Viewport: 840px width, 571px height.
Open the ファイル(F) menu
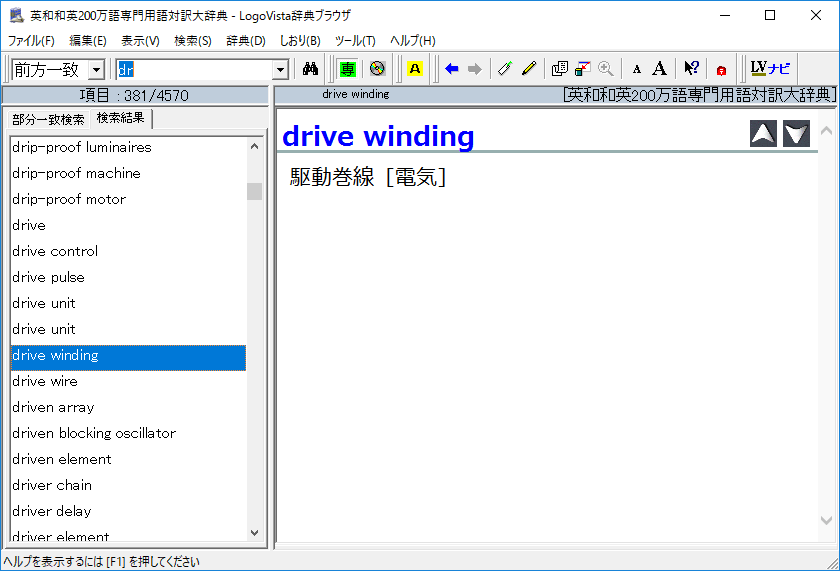click(31, 41)
